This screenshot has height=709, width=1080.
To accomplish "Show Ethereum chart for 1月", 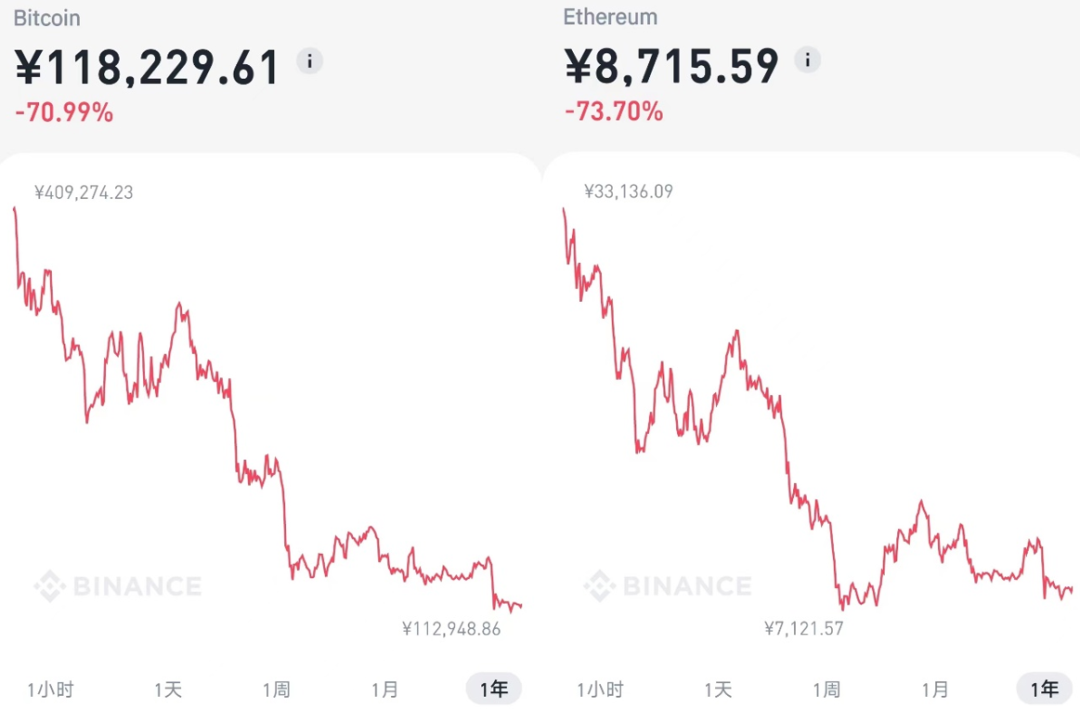I will pos(935,689).
